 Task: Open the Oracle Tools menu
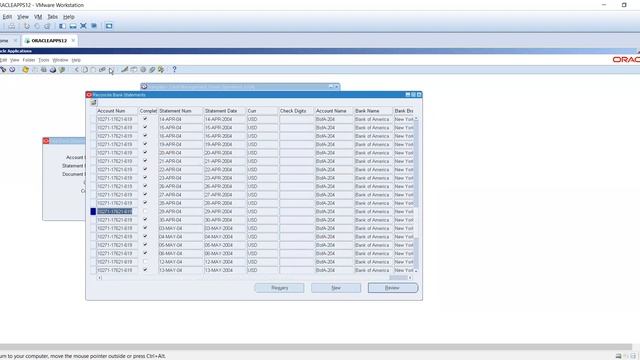(44, 60)
